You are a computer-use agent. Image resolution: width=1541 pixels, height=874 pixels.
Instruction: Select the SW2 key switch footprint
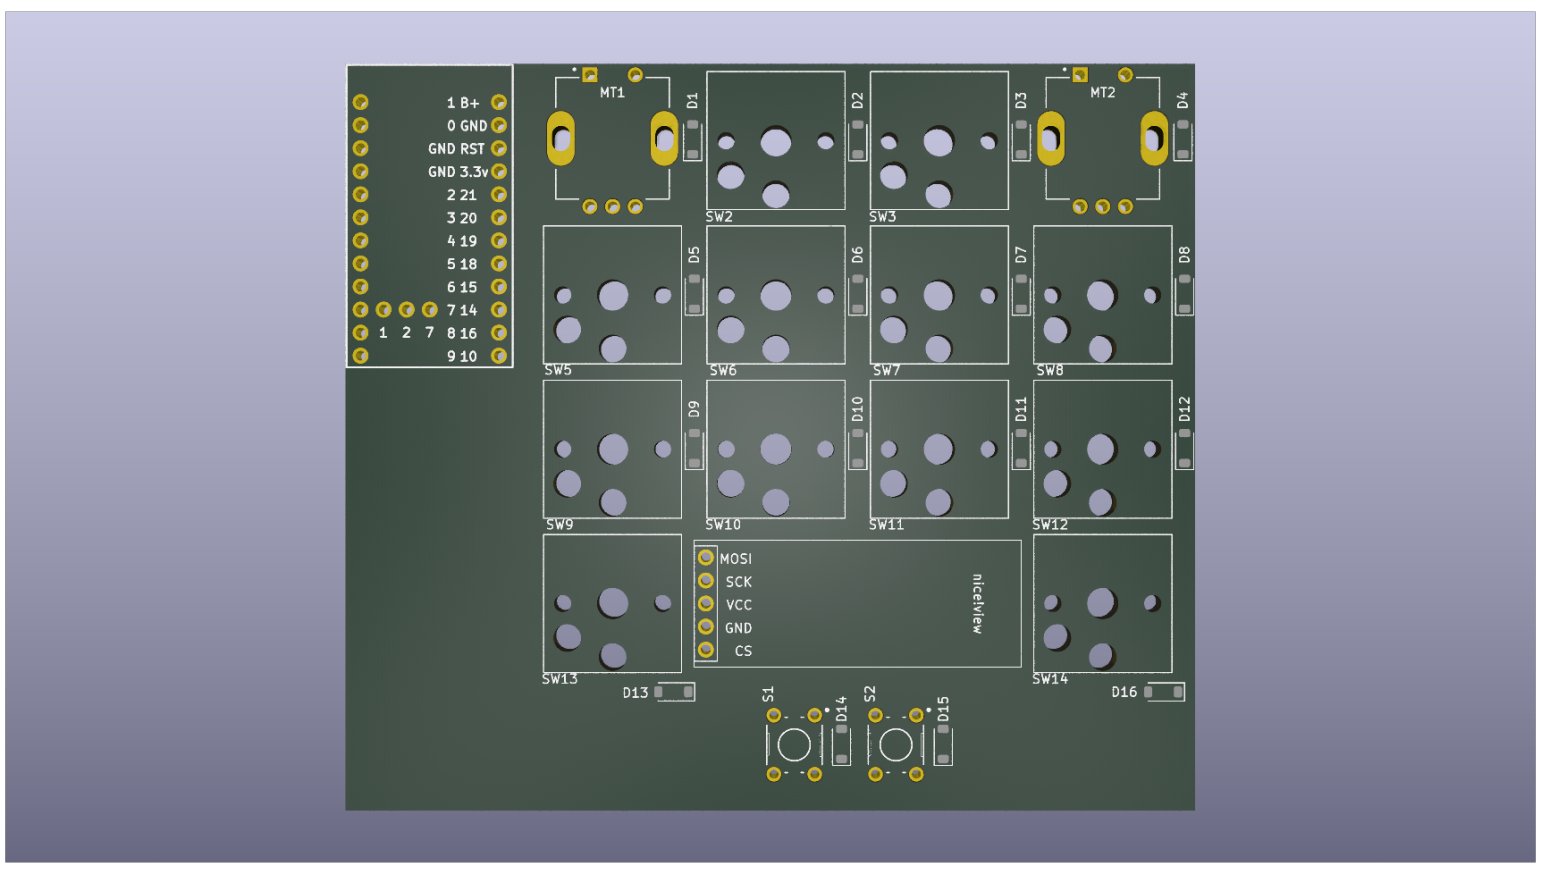click(x=776, y=141)
